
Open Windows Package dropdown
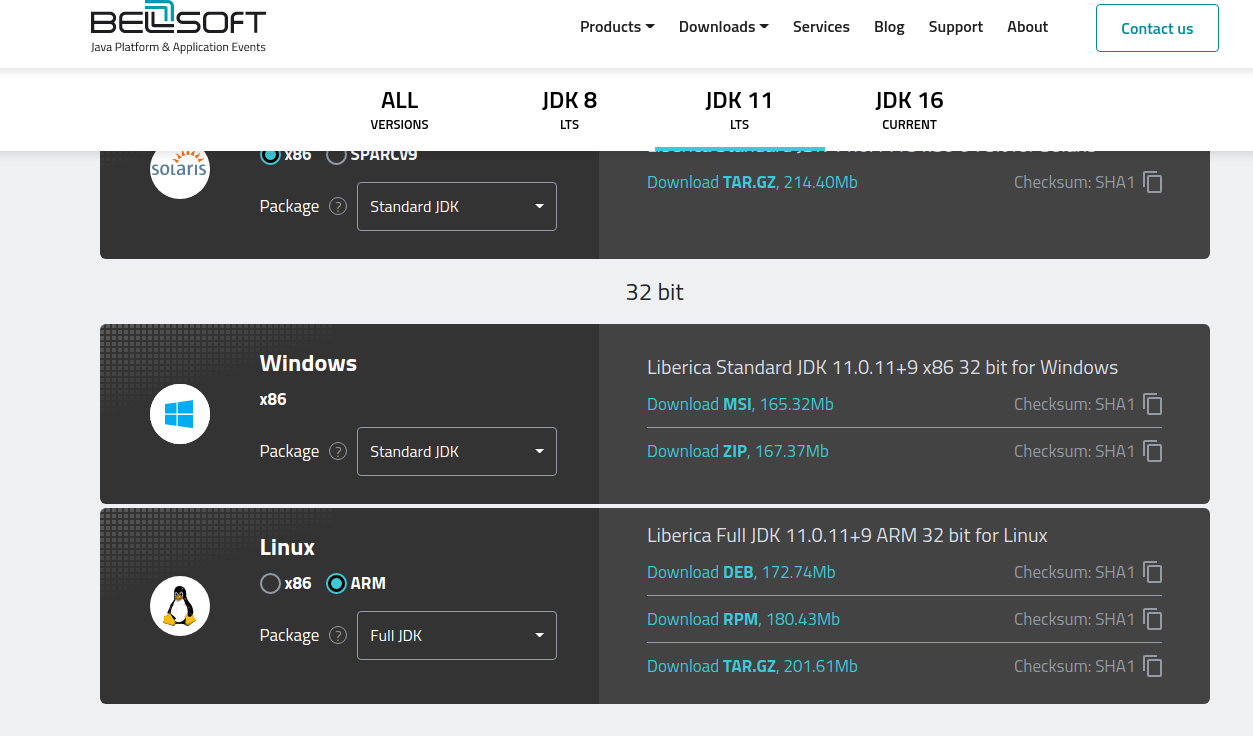[456, 452]
